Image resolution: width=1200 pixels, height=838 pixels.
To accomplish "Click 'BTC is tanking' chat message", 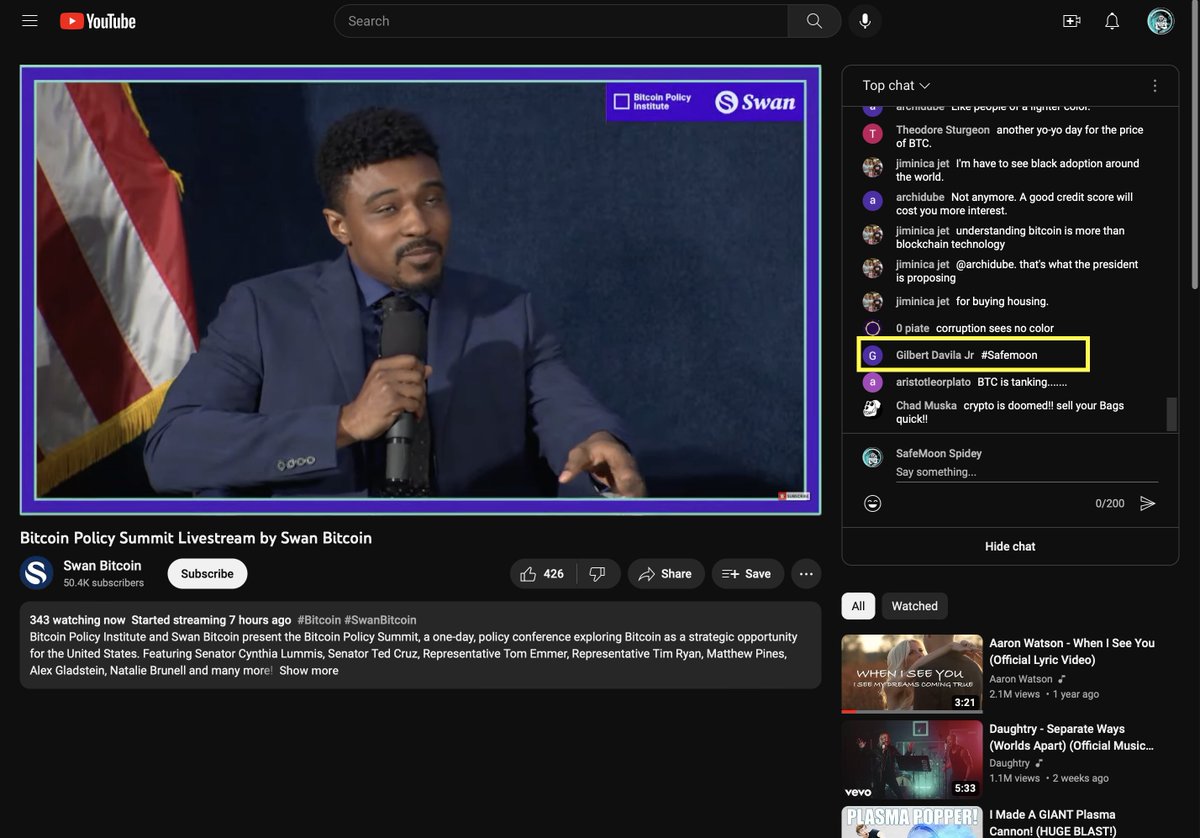I will tap(1022, 382).
